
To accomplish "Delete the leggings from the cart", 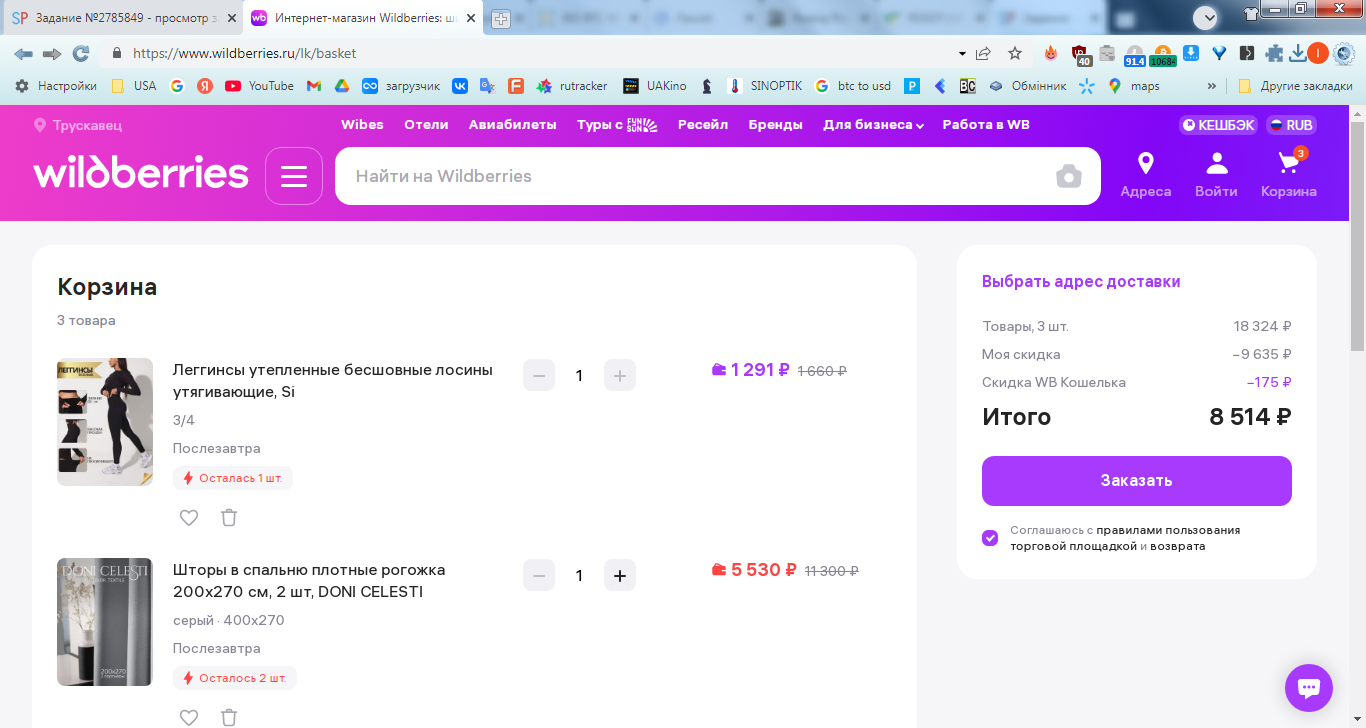I will 229,517.
